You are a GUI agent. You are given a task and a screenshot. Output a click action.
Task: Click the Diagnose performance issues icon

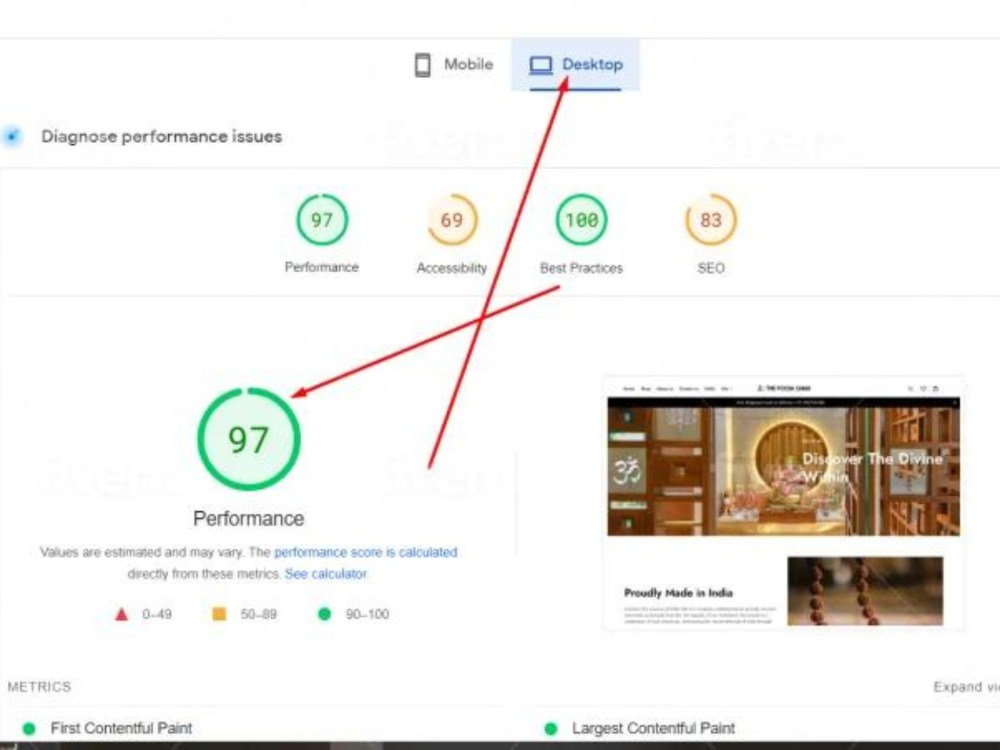pyautogui.click(x=11, y=136)
